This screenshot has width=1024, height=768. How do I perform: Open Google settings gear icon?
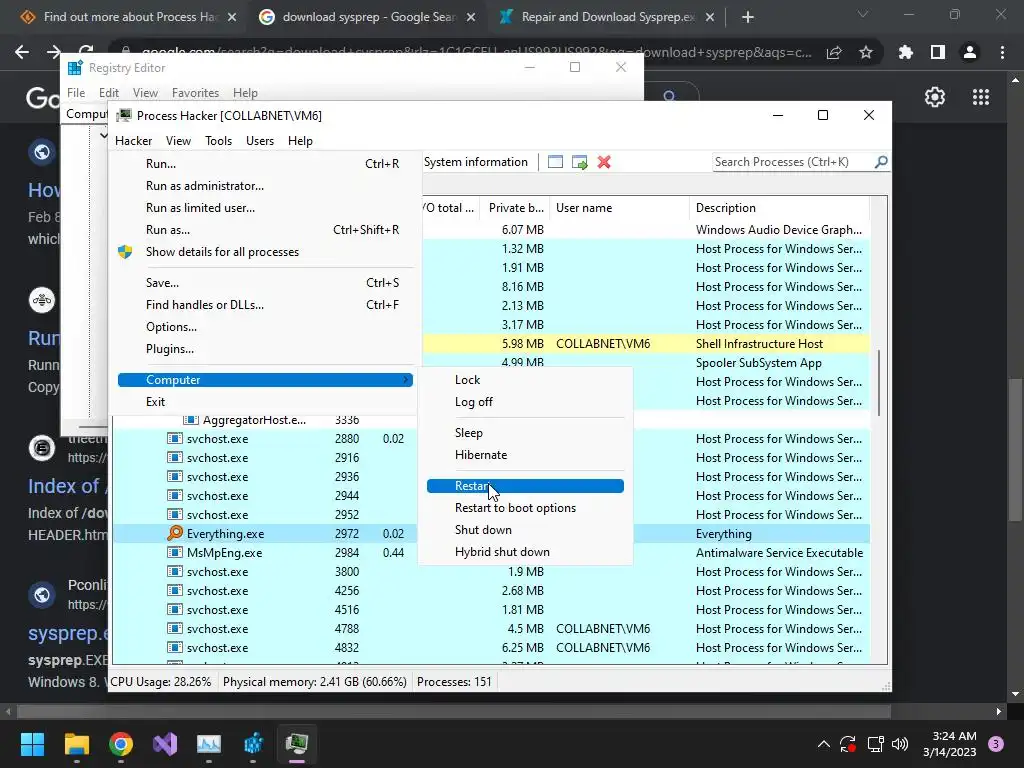(x=935, y=97)
